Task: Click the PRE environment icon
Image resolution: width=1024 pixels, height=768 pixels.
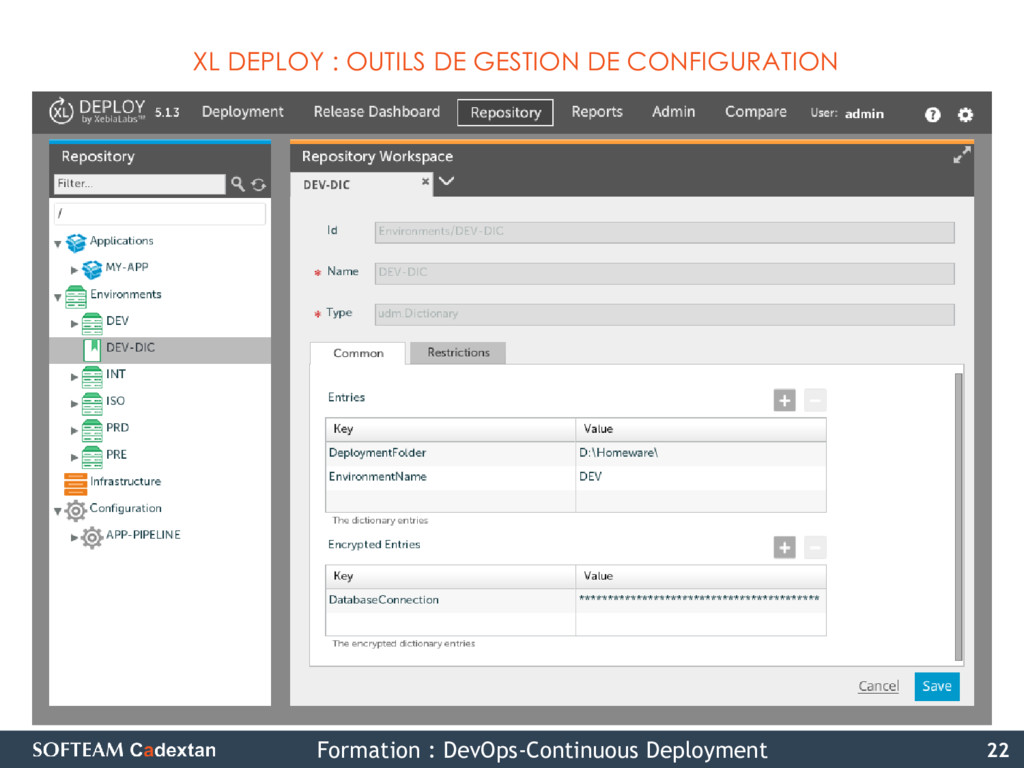Action: click(92, 457)
